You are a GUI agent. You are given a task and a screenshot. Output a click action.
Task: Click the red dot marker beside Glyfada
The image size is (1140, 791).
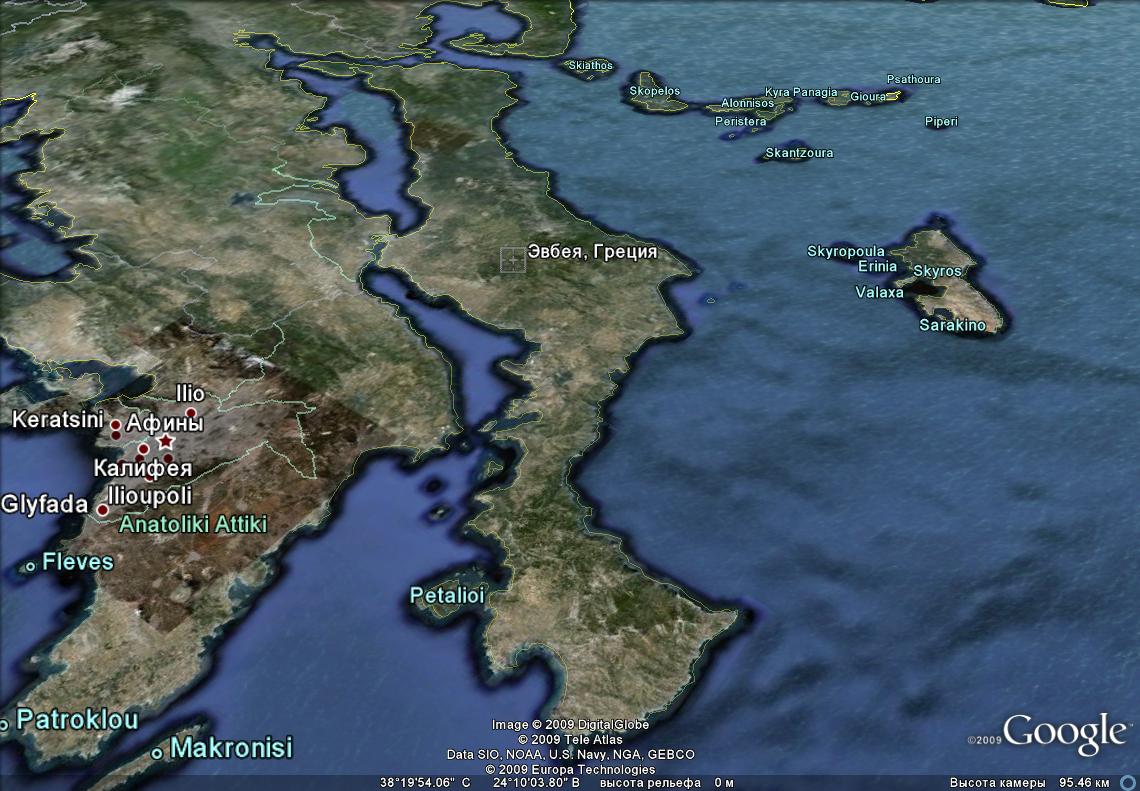point(102,510)
